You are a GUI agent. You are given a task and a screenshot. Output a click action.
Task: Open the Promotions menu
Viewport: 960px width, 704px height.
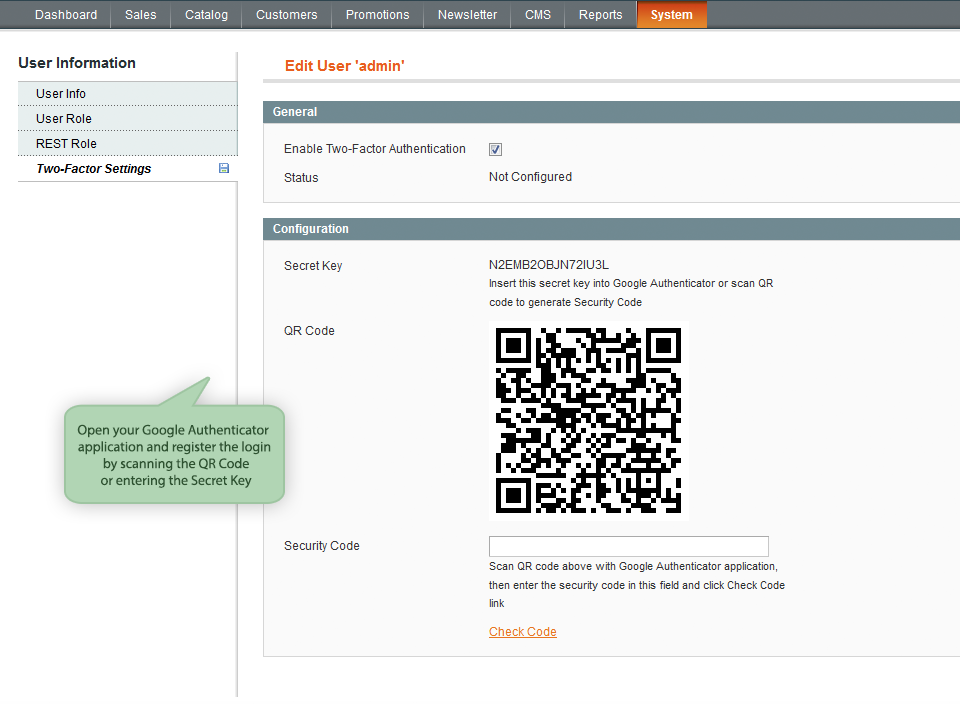click(x=377, y=15)
